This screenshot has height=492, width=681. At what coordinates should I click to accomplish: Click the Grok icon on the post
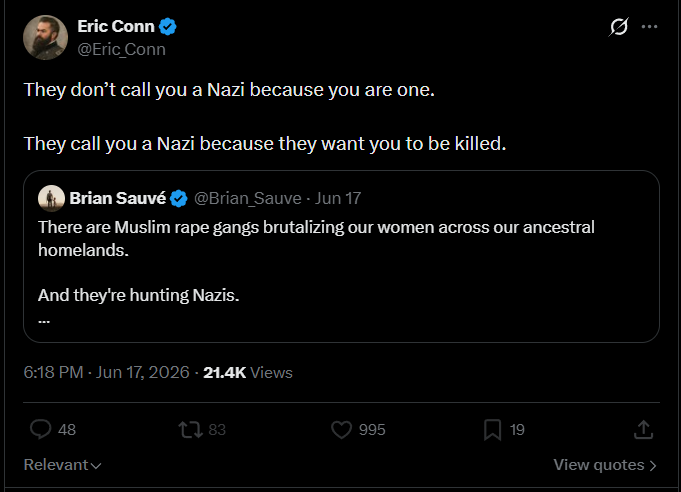618,27
